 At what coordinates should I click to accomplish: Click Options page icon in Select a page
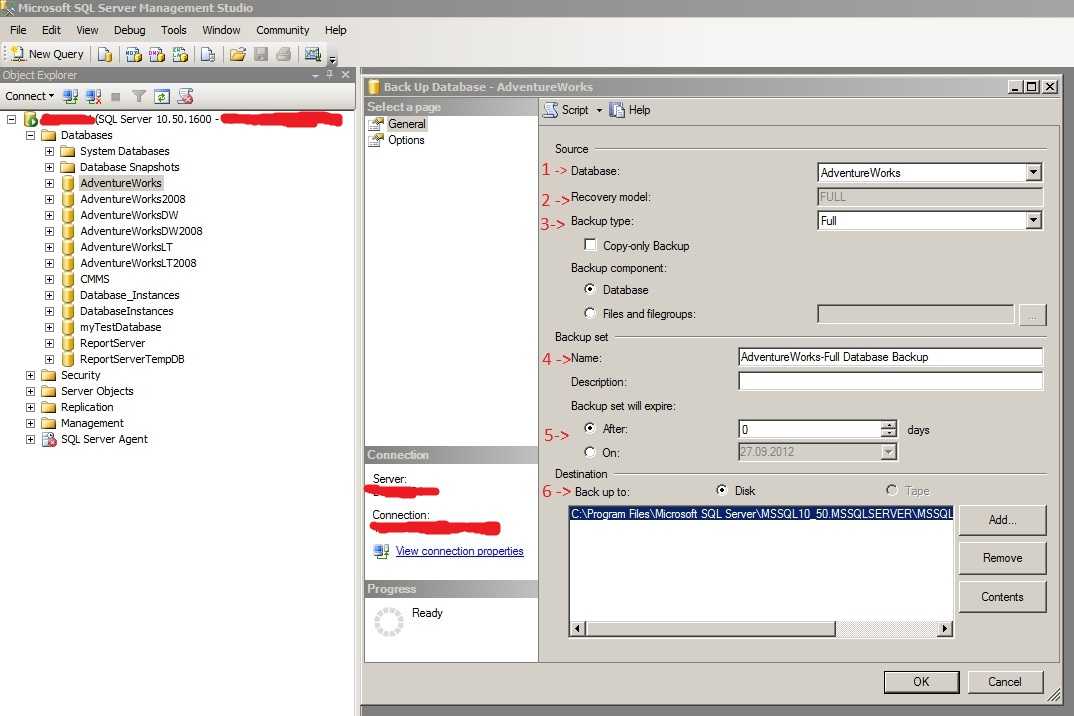coord(375,140)
